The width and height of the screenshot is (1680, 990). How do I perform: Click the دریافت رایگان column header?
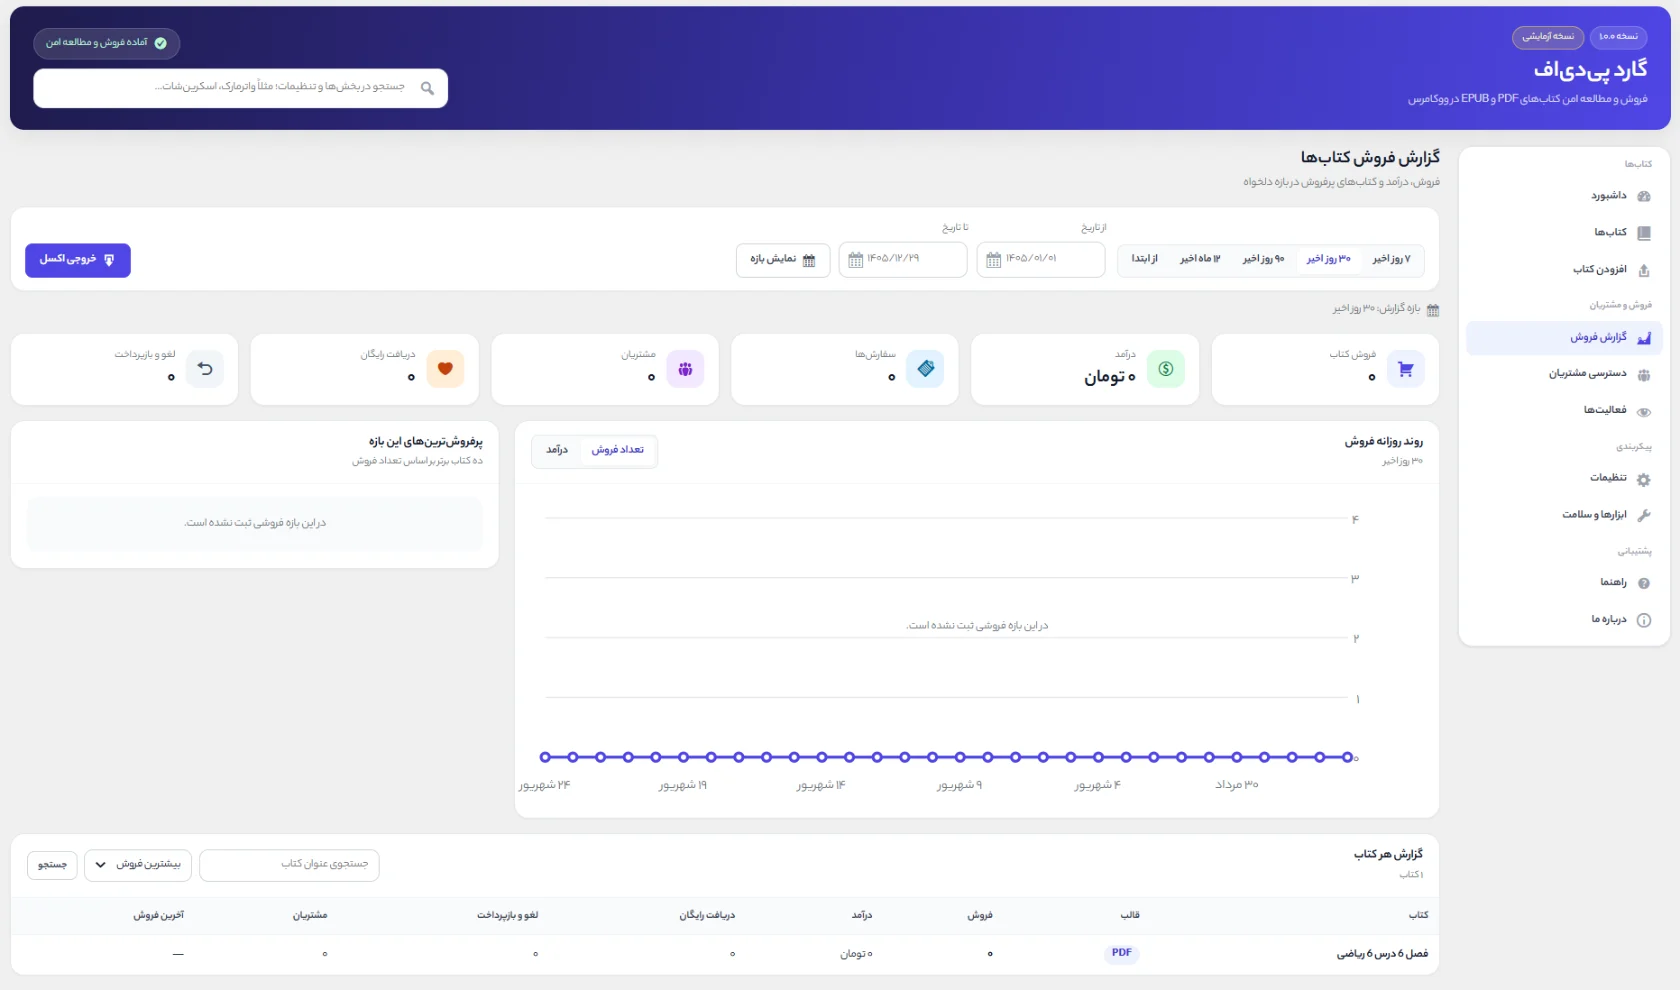[707, 916]
